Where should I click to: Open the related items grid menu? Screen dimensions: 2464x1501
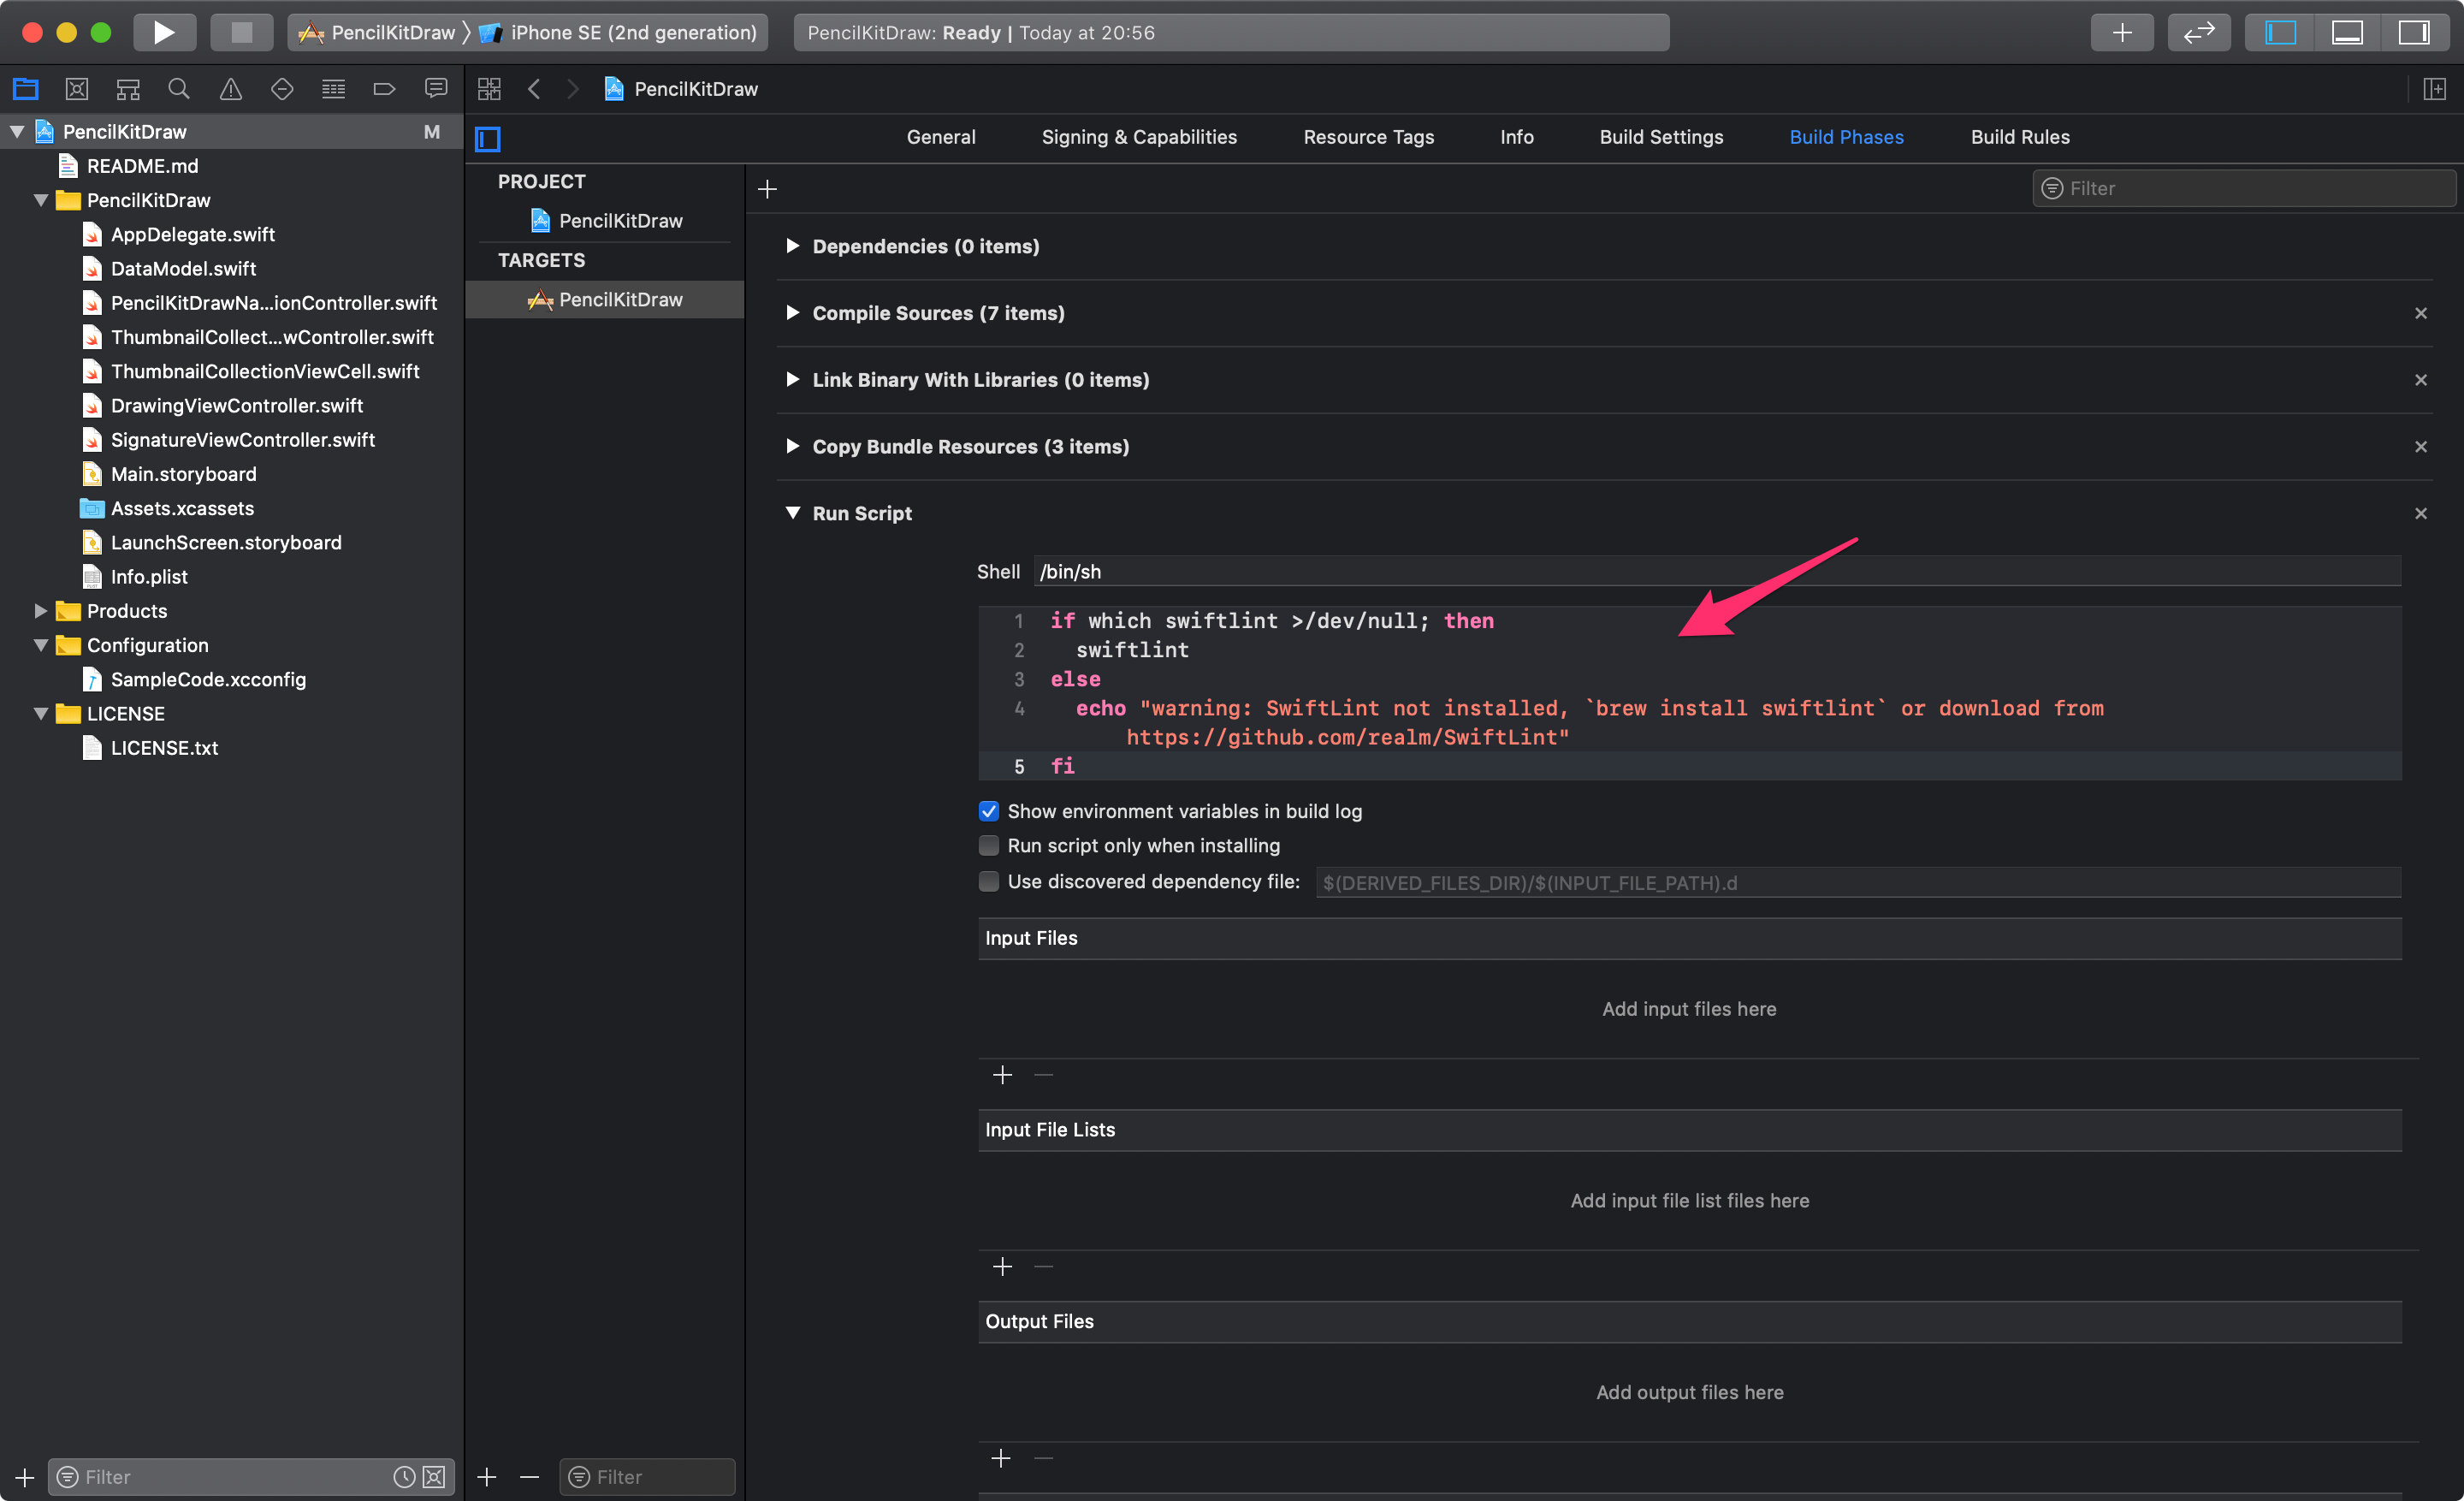[489, 89]
